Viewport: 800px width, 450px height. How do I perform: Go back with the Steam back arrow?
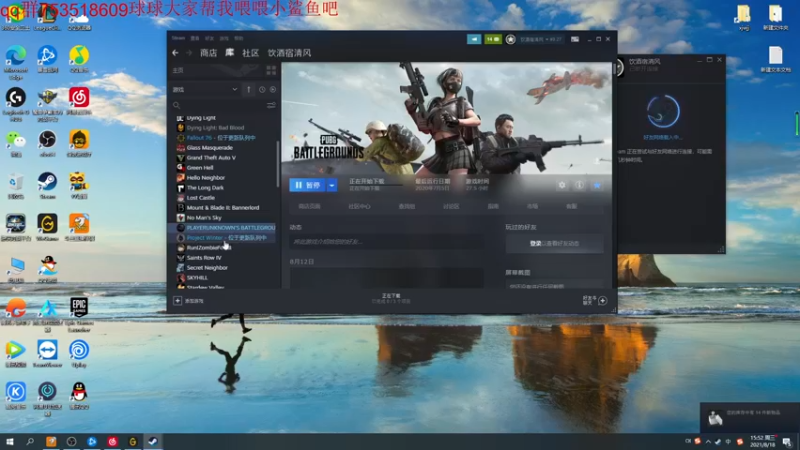(x=175, y=53)
